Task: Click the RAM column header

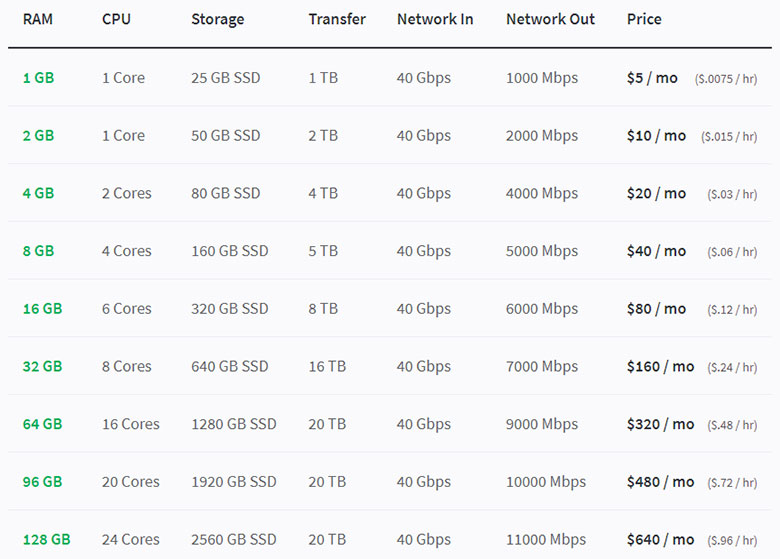Action: (39, 19)
